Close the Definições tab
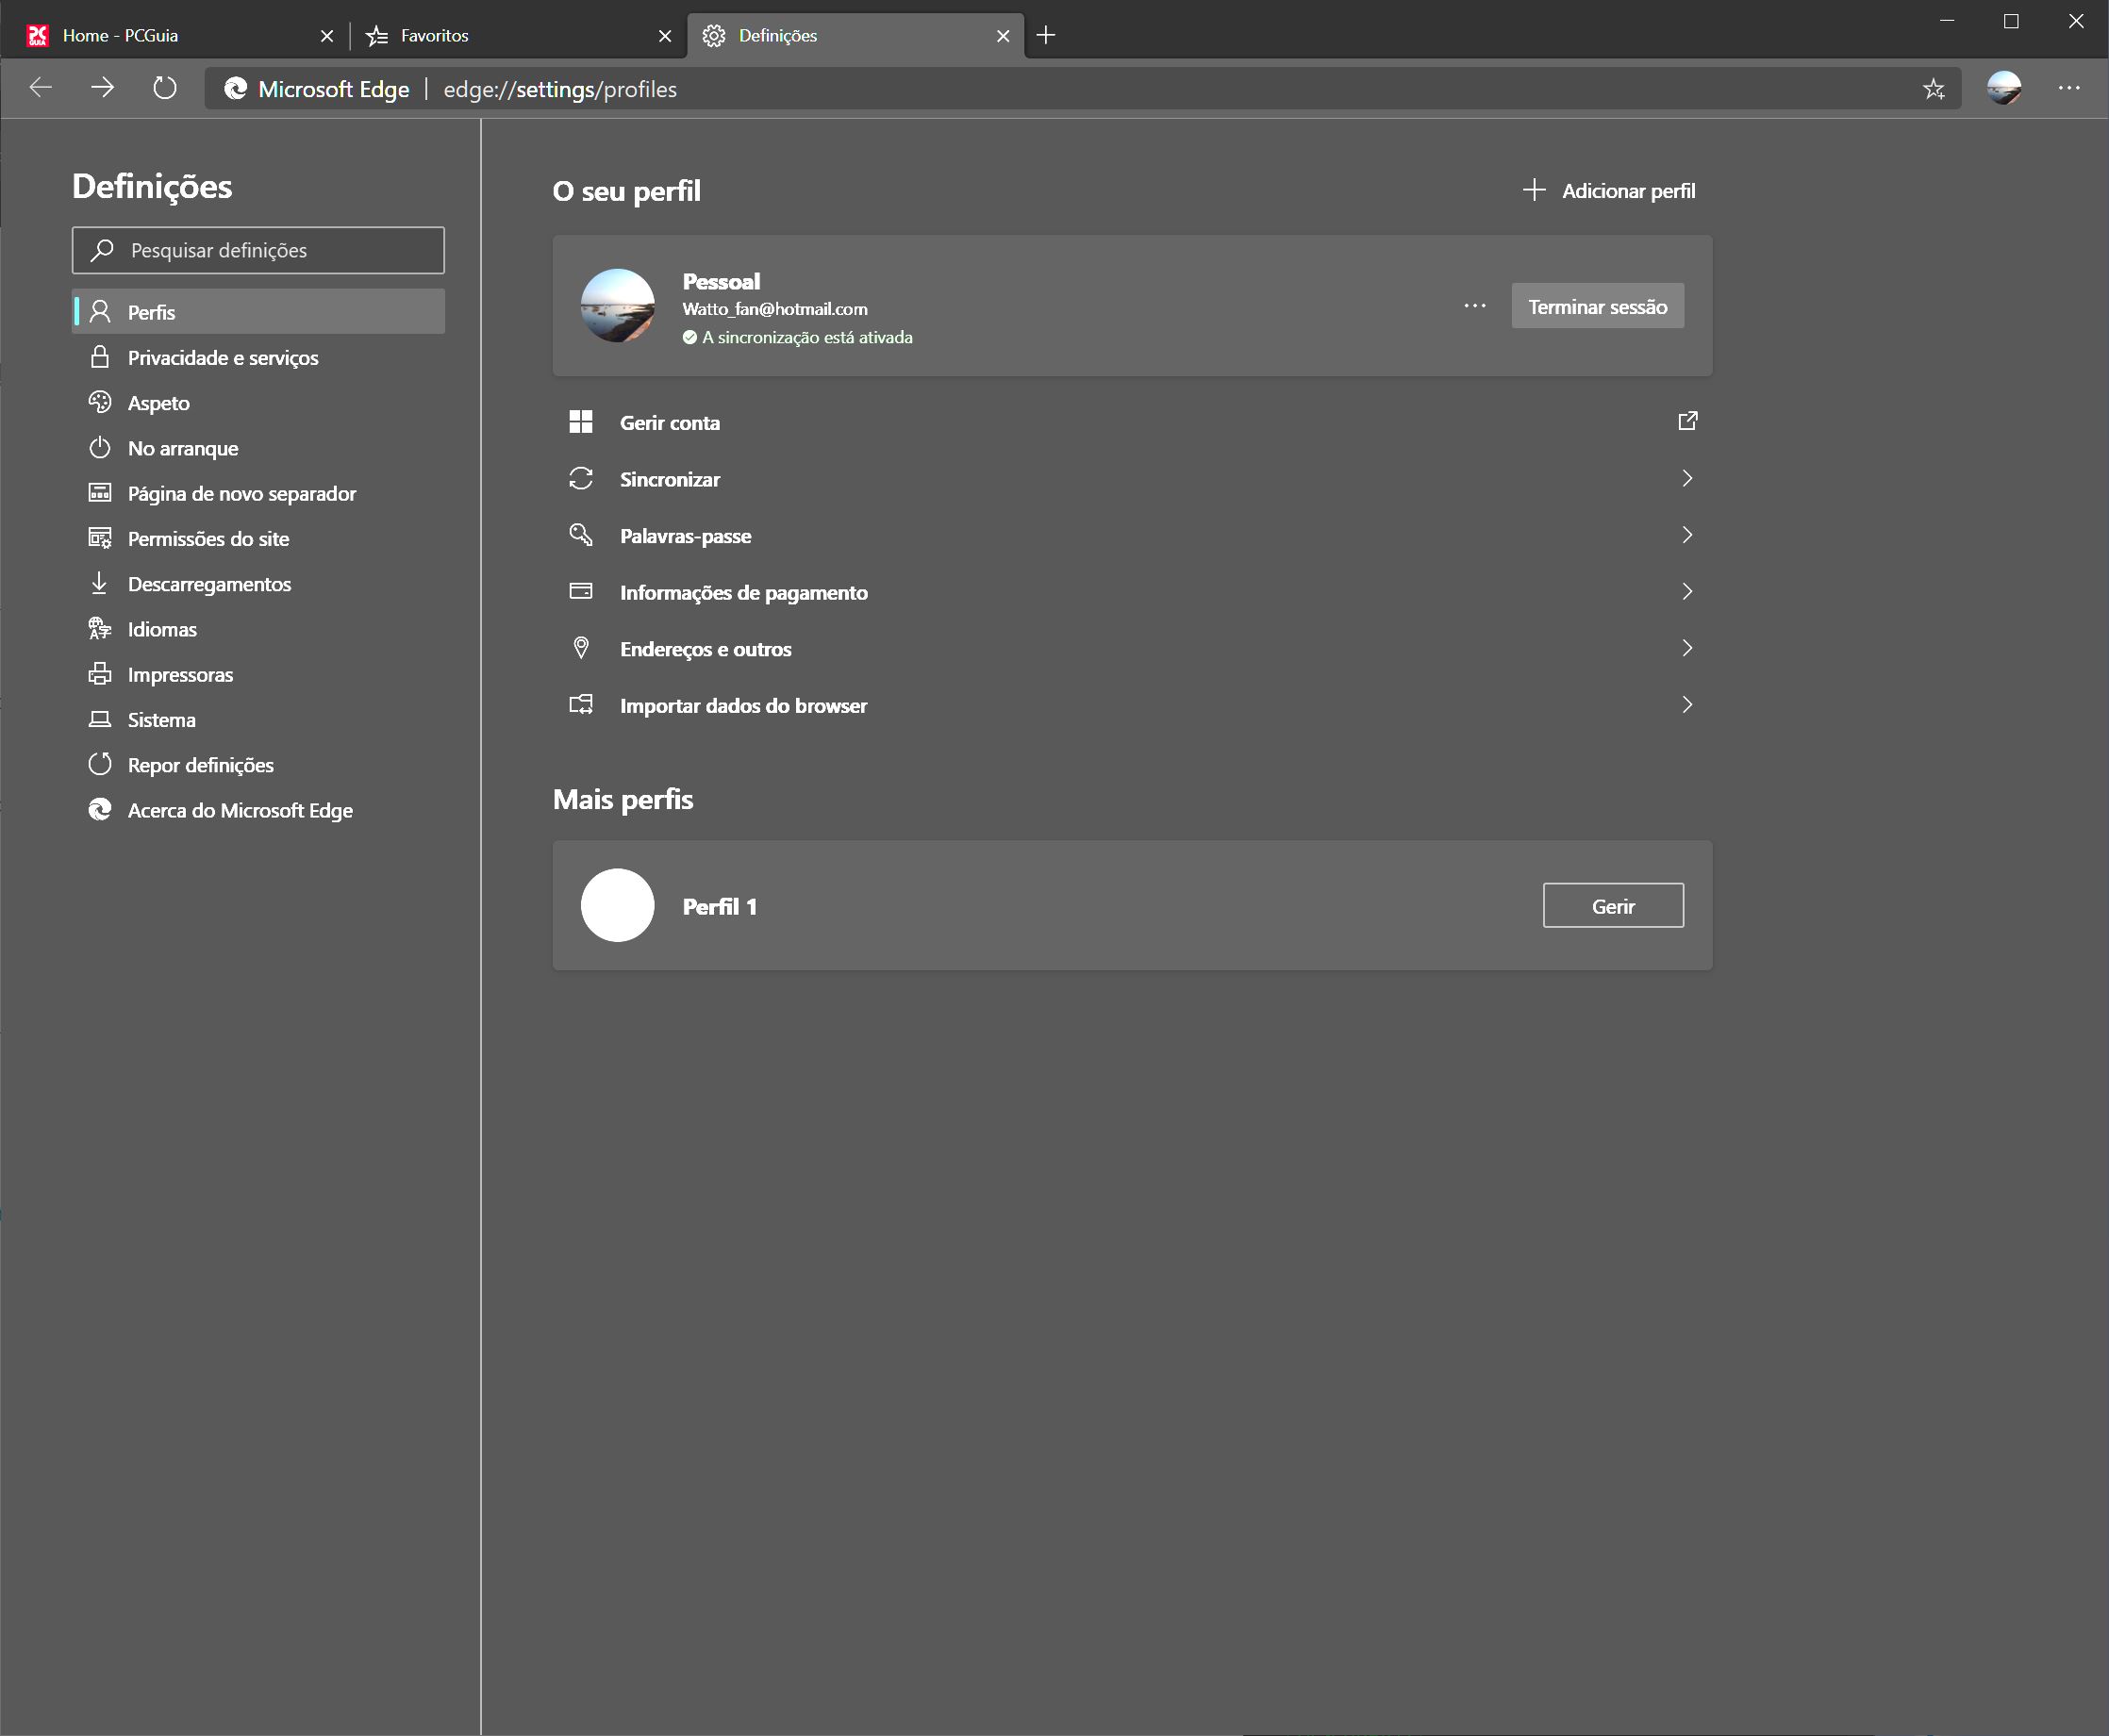 1003,36
